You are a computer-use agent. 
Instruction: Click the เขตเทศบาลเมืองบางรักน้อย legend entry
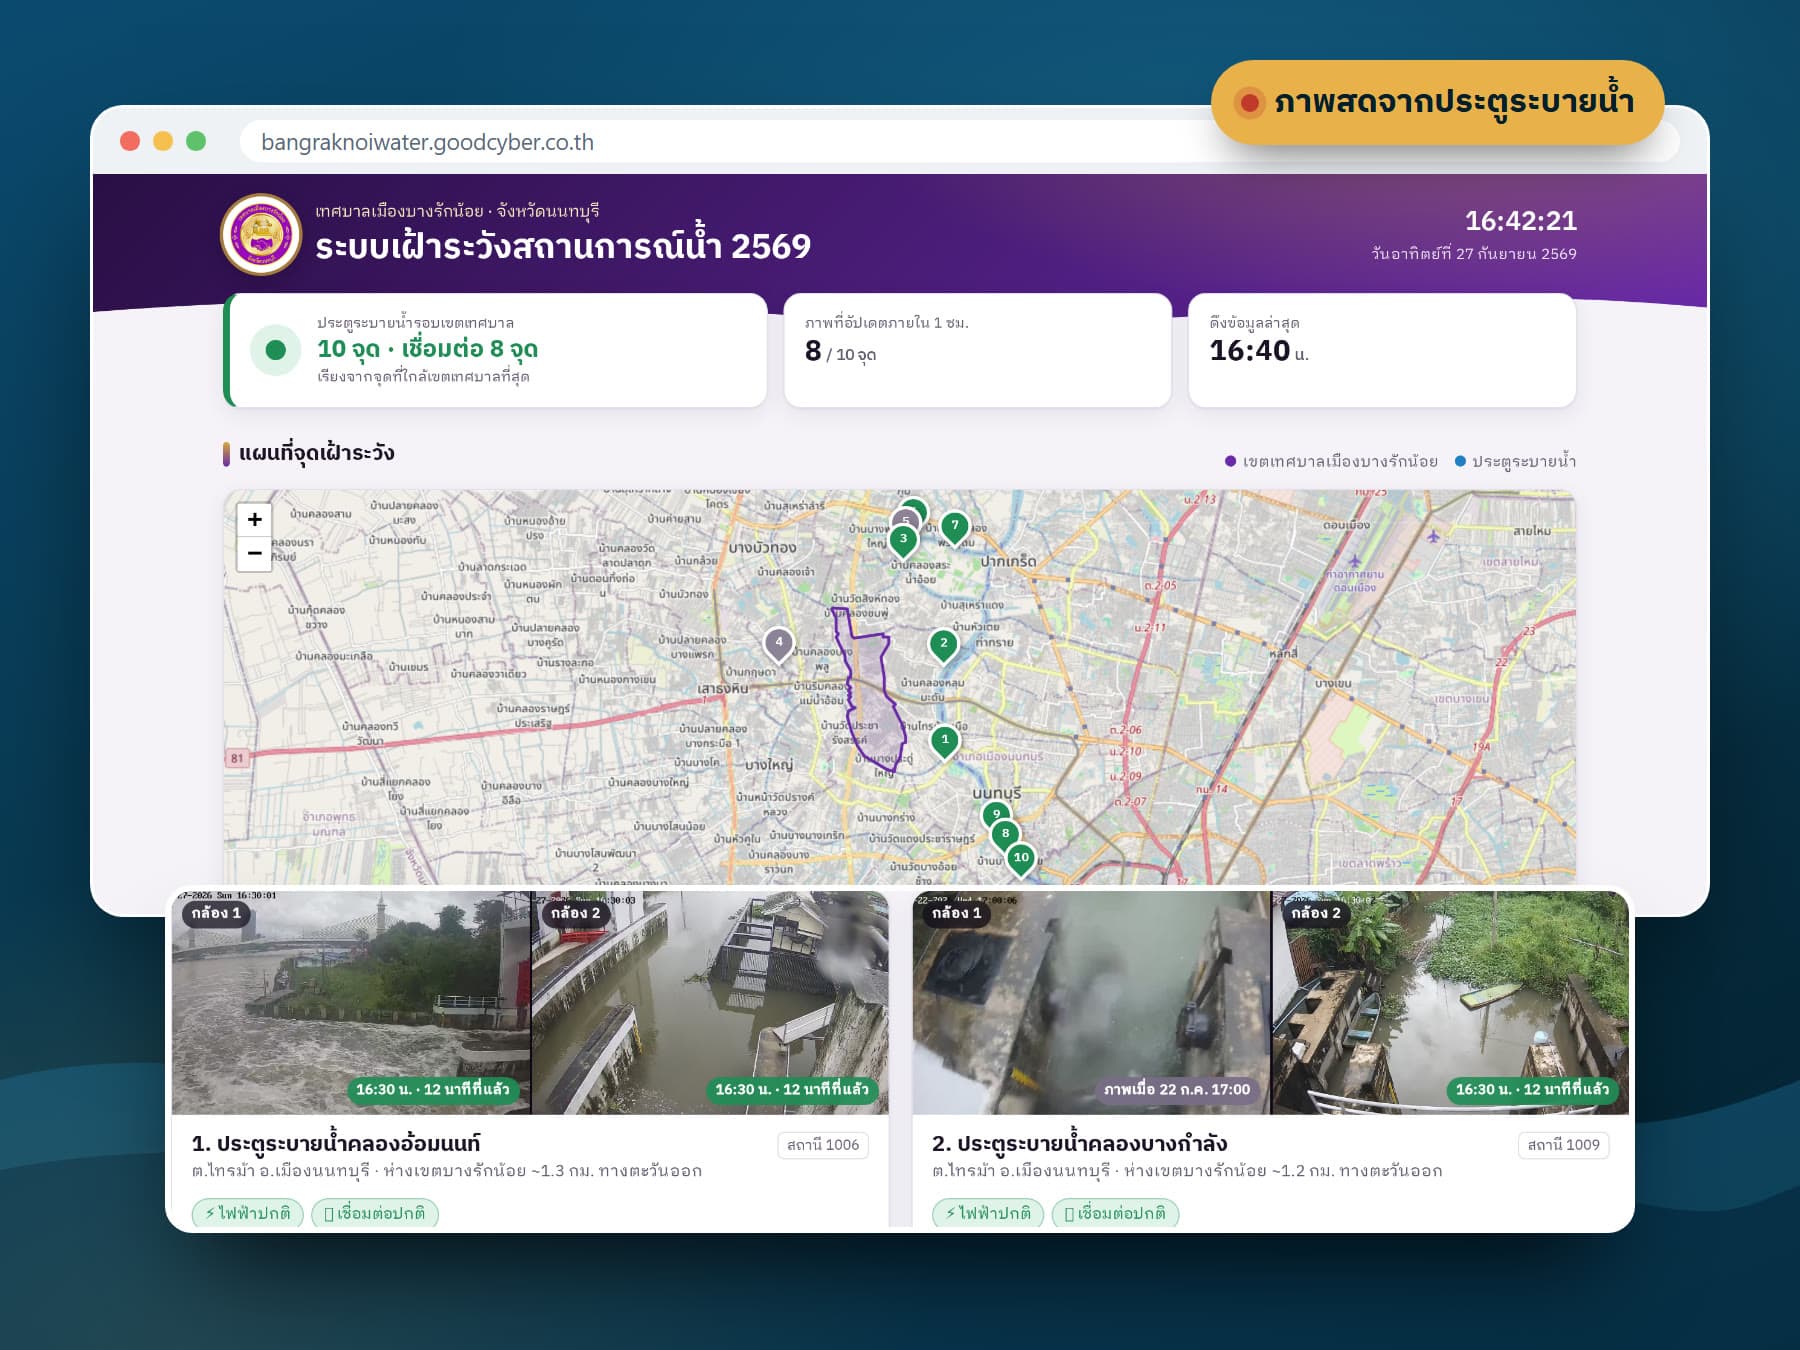click(x=1331, y=461)
